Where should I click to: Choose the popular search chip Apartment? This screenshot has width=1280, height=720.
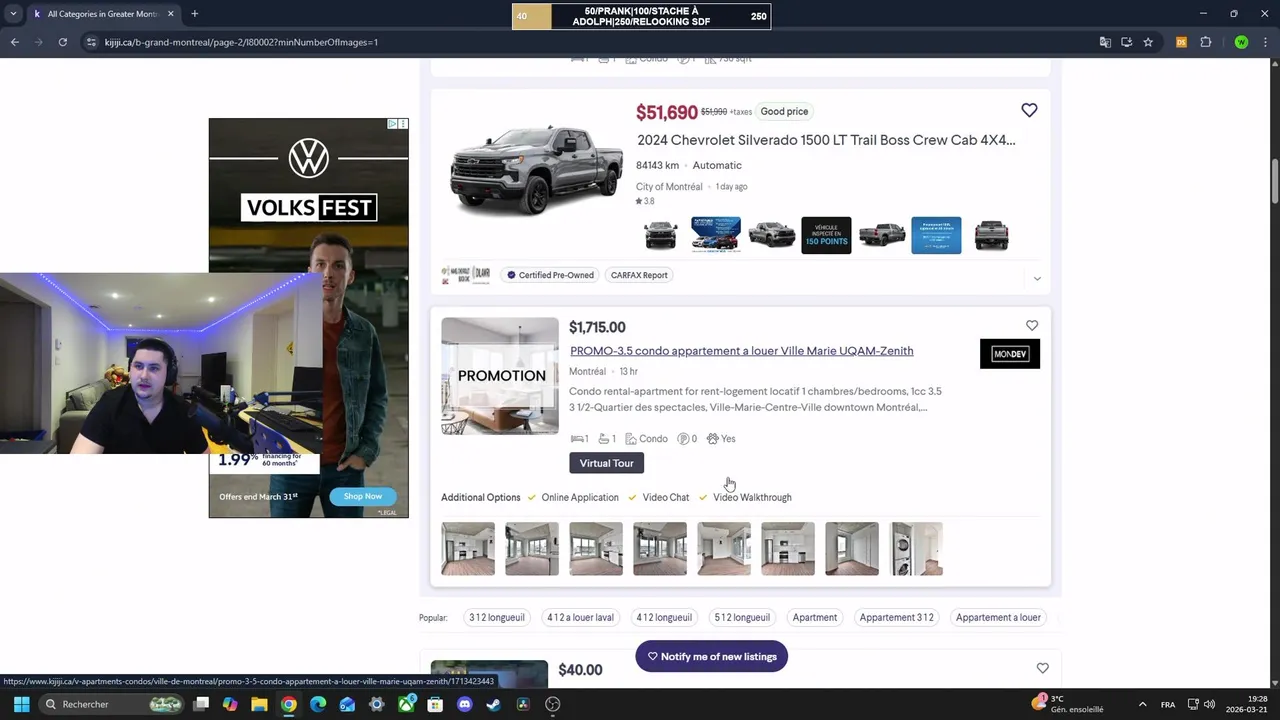point(815,617)
